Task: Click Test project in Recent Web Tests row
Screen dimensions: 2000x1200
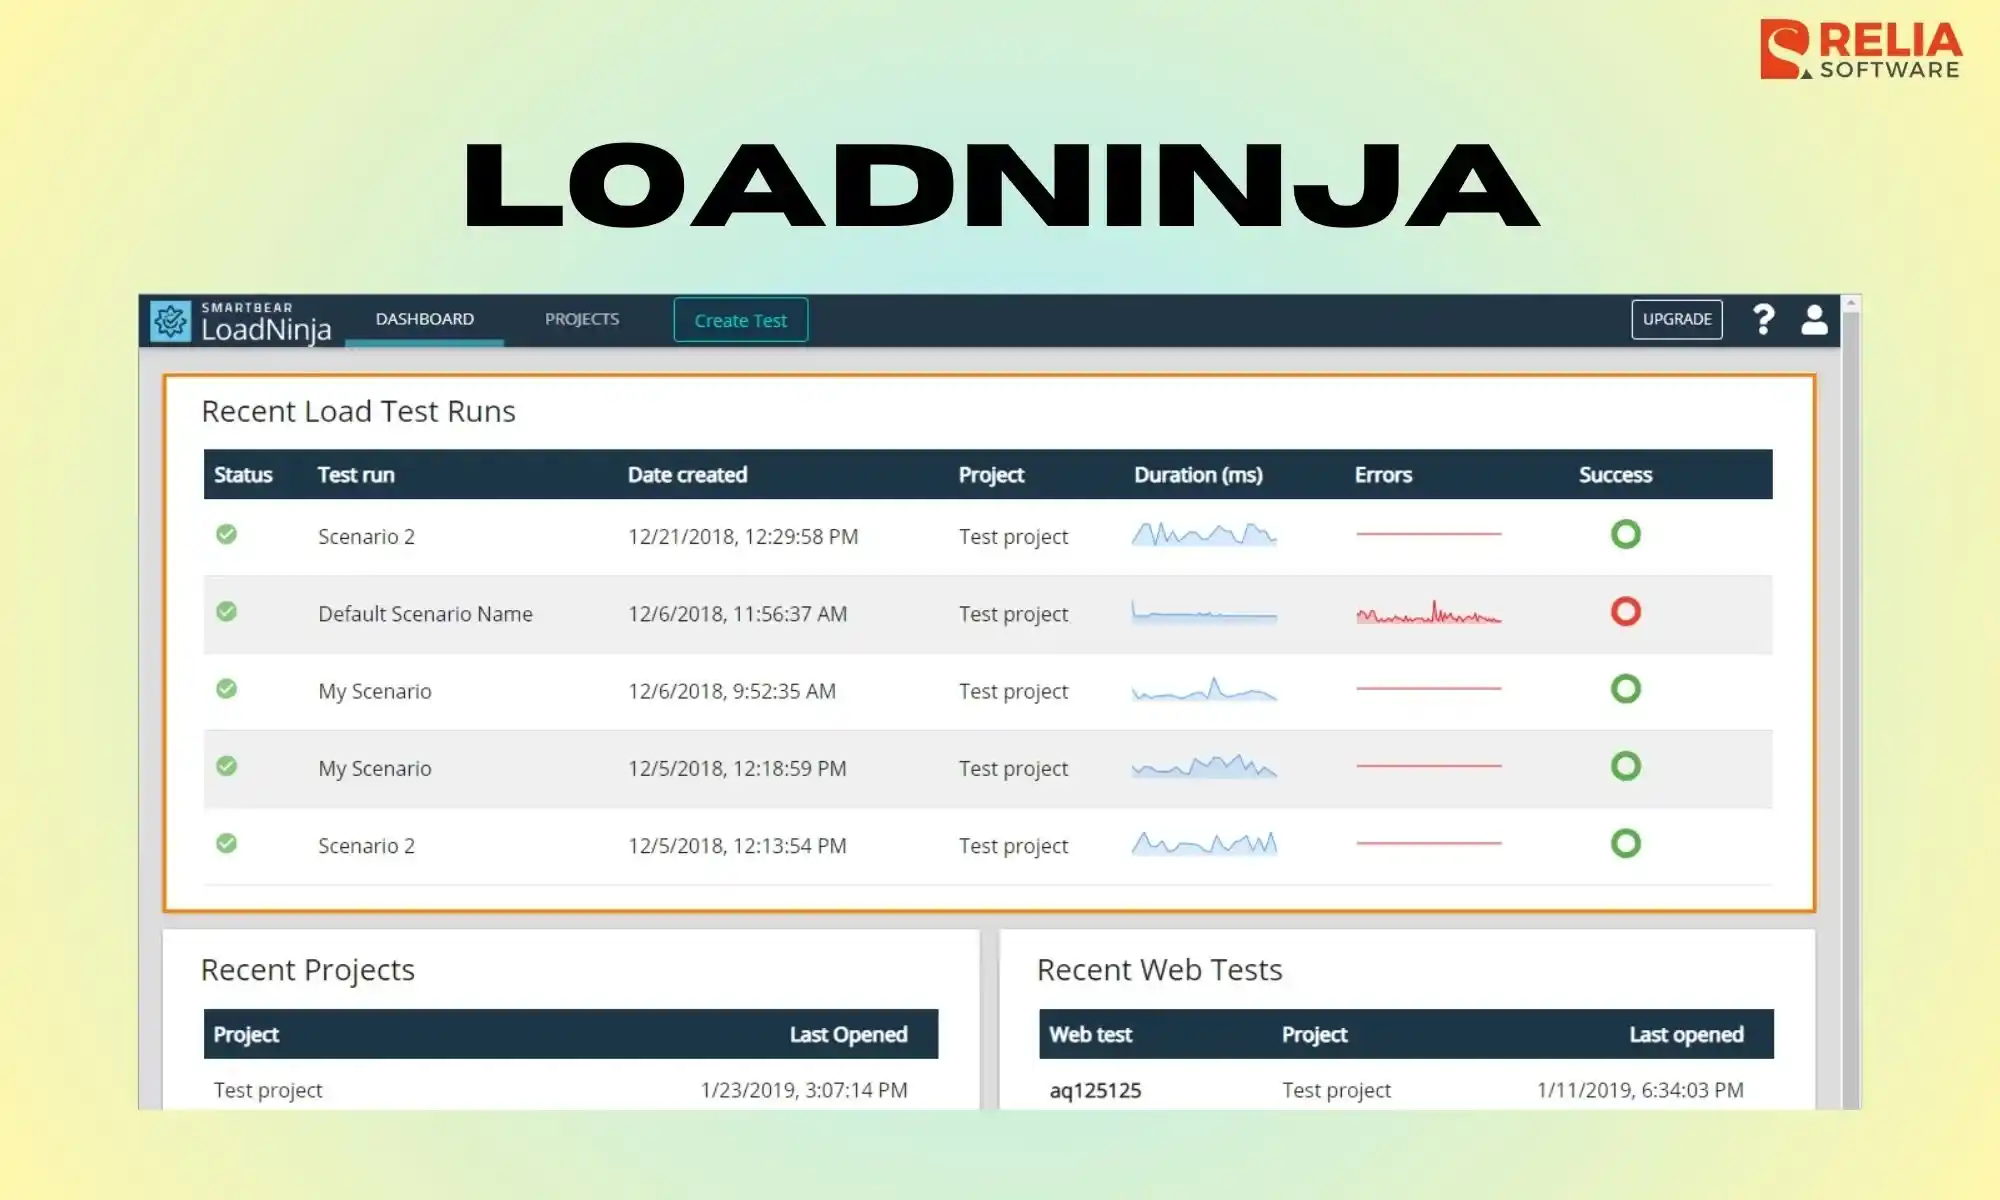Action: click(x=1336, y=1090)
